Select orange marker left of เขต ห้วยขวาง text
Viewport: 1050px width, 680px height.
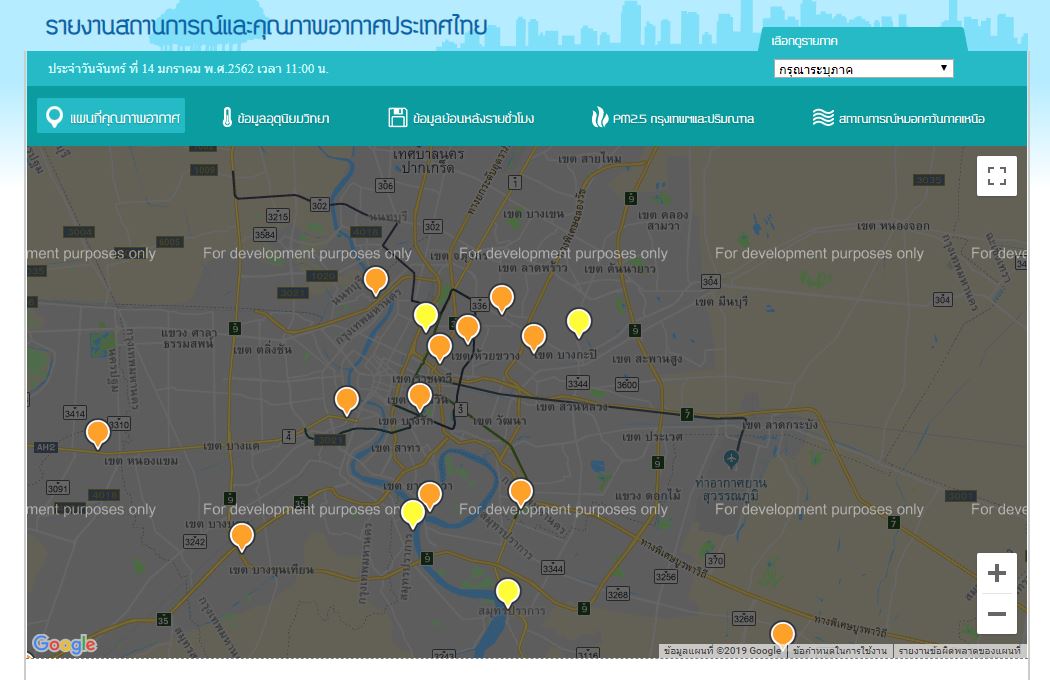[439, 348]
